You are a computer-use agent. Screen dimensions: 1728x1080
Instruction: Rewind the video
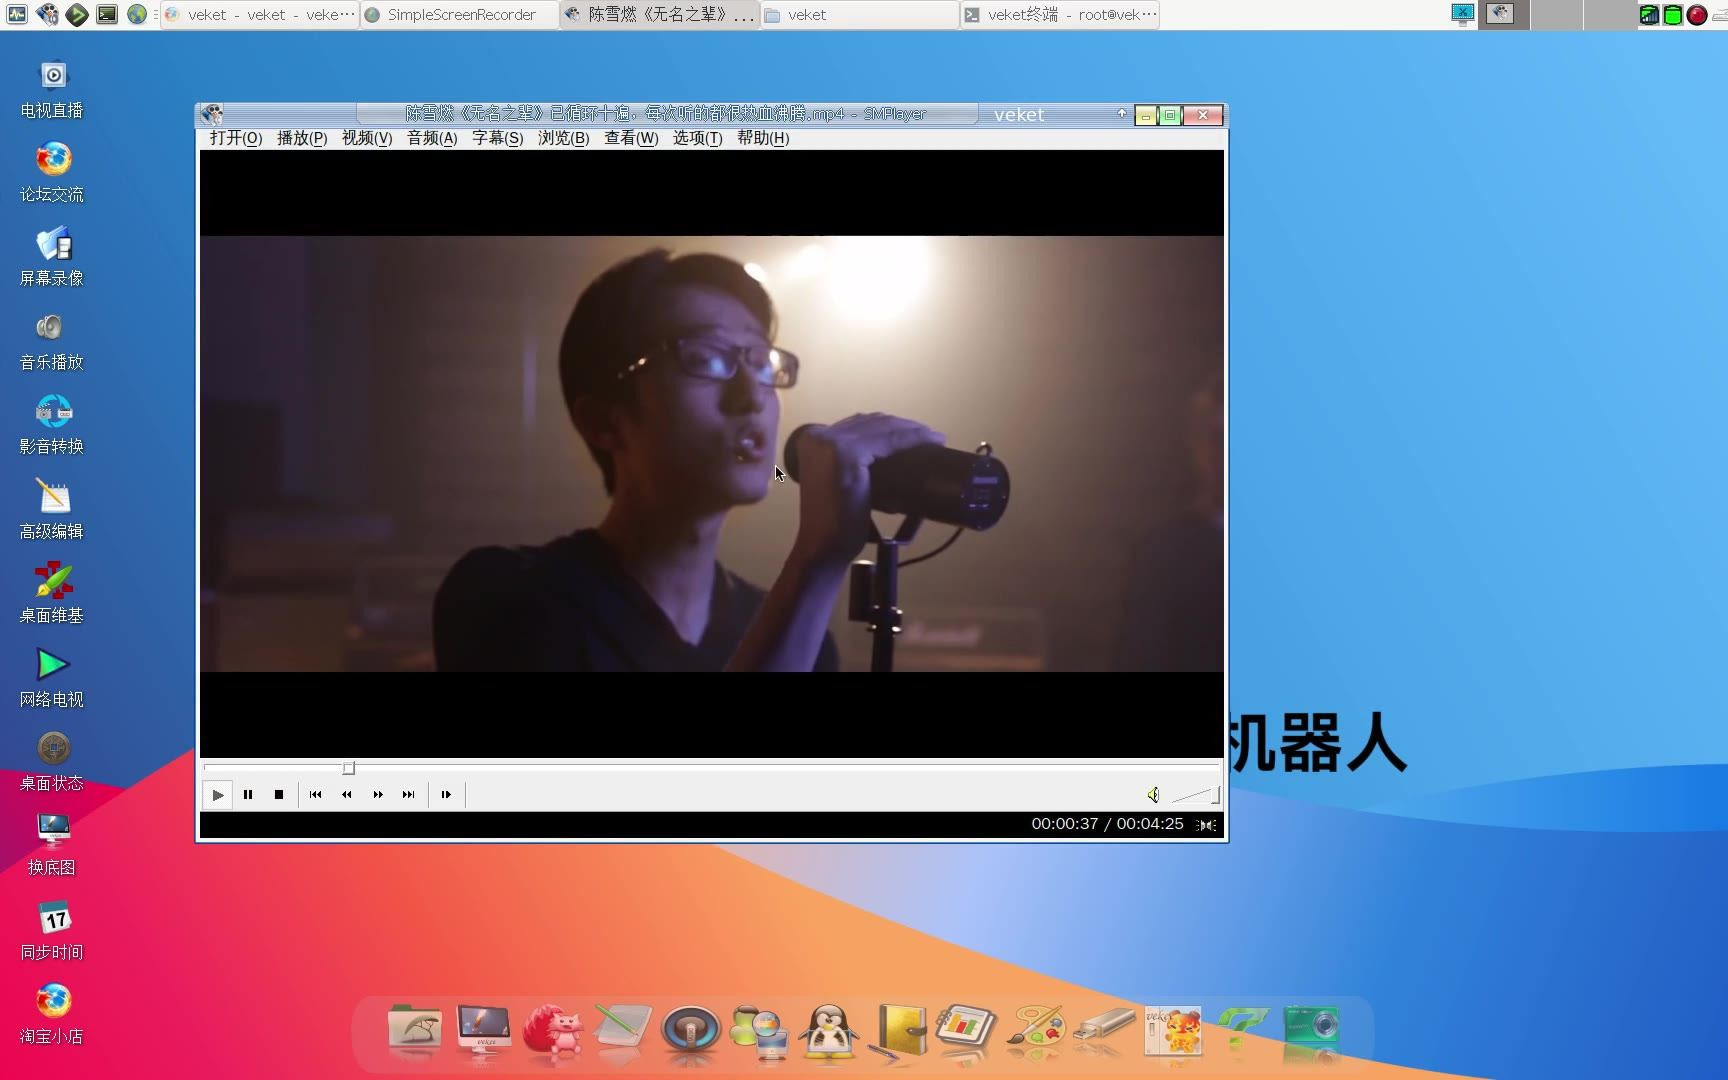346,794
